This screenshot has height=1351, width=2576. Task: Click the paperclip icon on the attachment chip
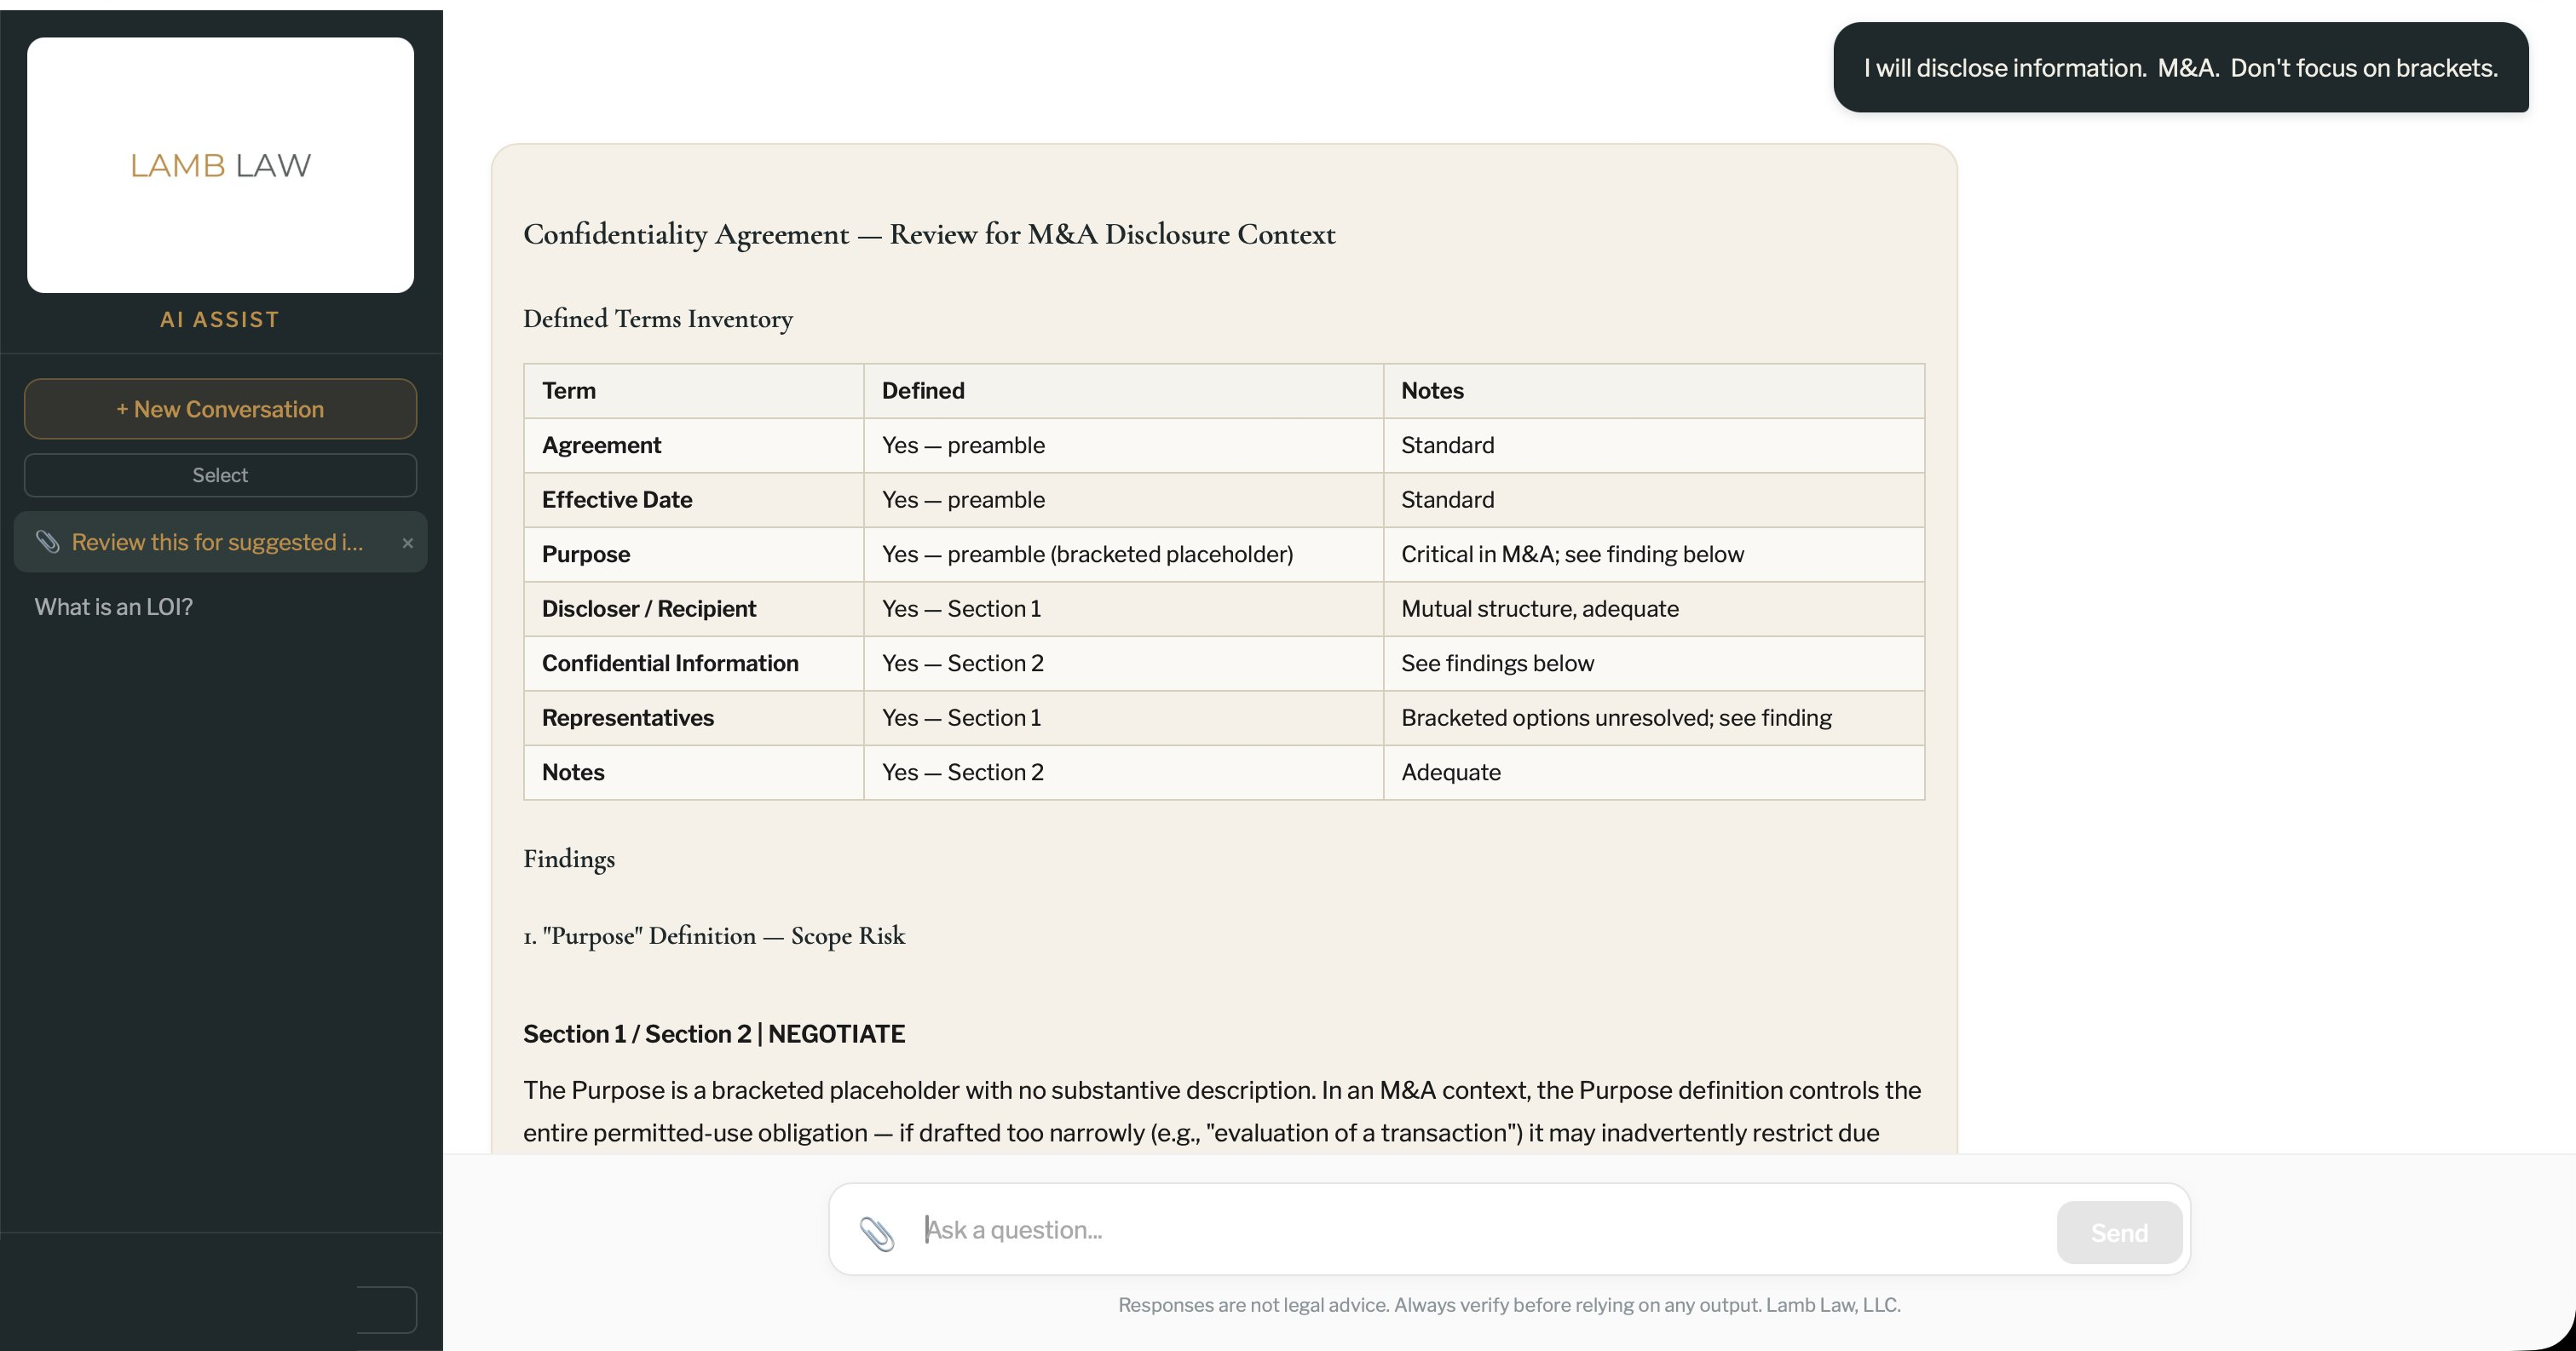(49, 543)
